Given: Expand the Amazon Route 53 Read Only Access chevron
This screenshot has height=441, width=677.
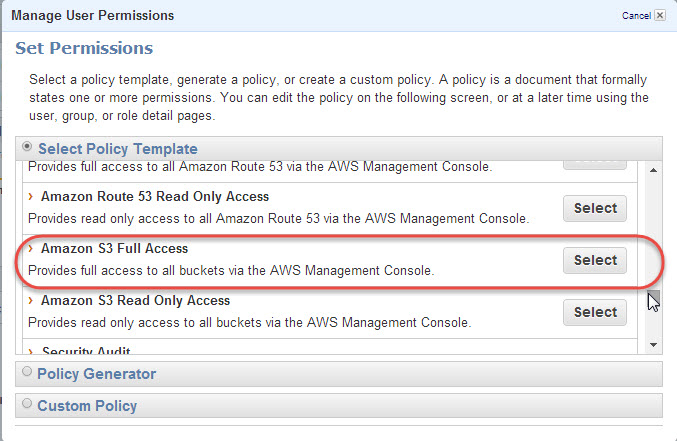Looking at the screenshot, I should (32, 197).
